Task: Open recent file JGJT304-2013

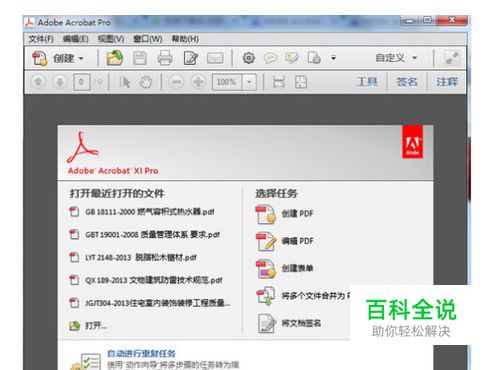Action: pos(150,303)
